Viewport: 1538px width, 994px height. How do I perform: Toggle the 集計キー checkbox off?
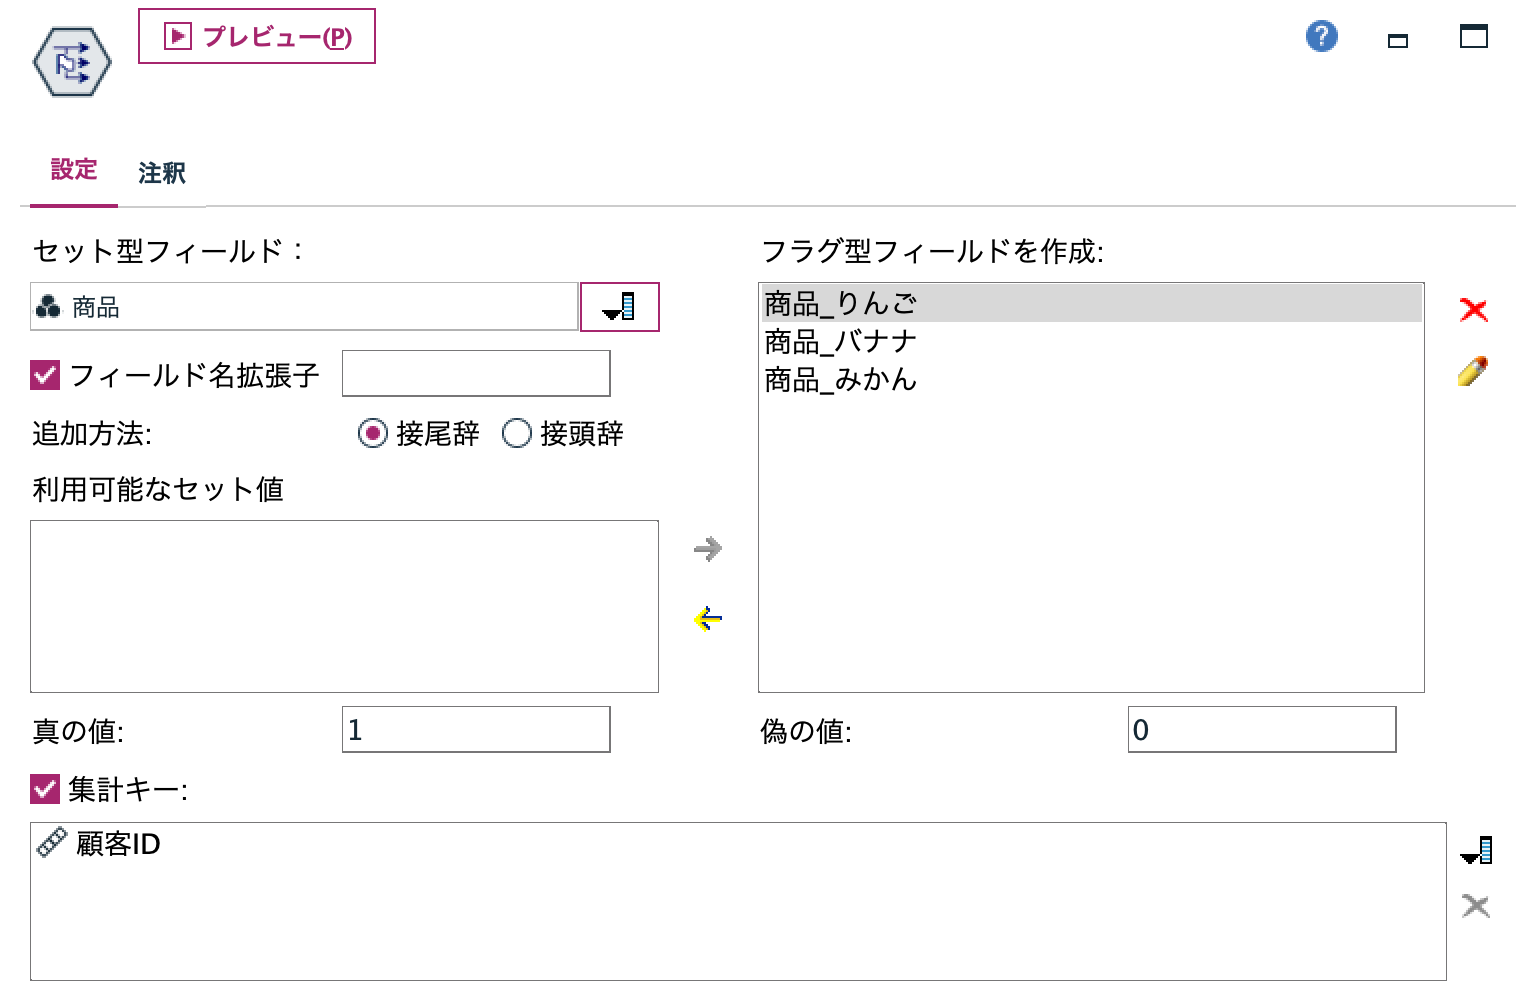tap(44, 790)
